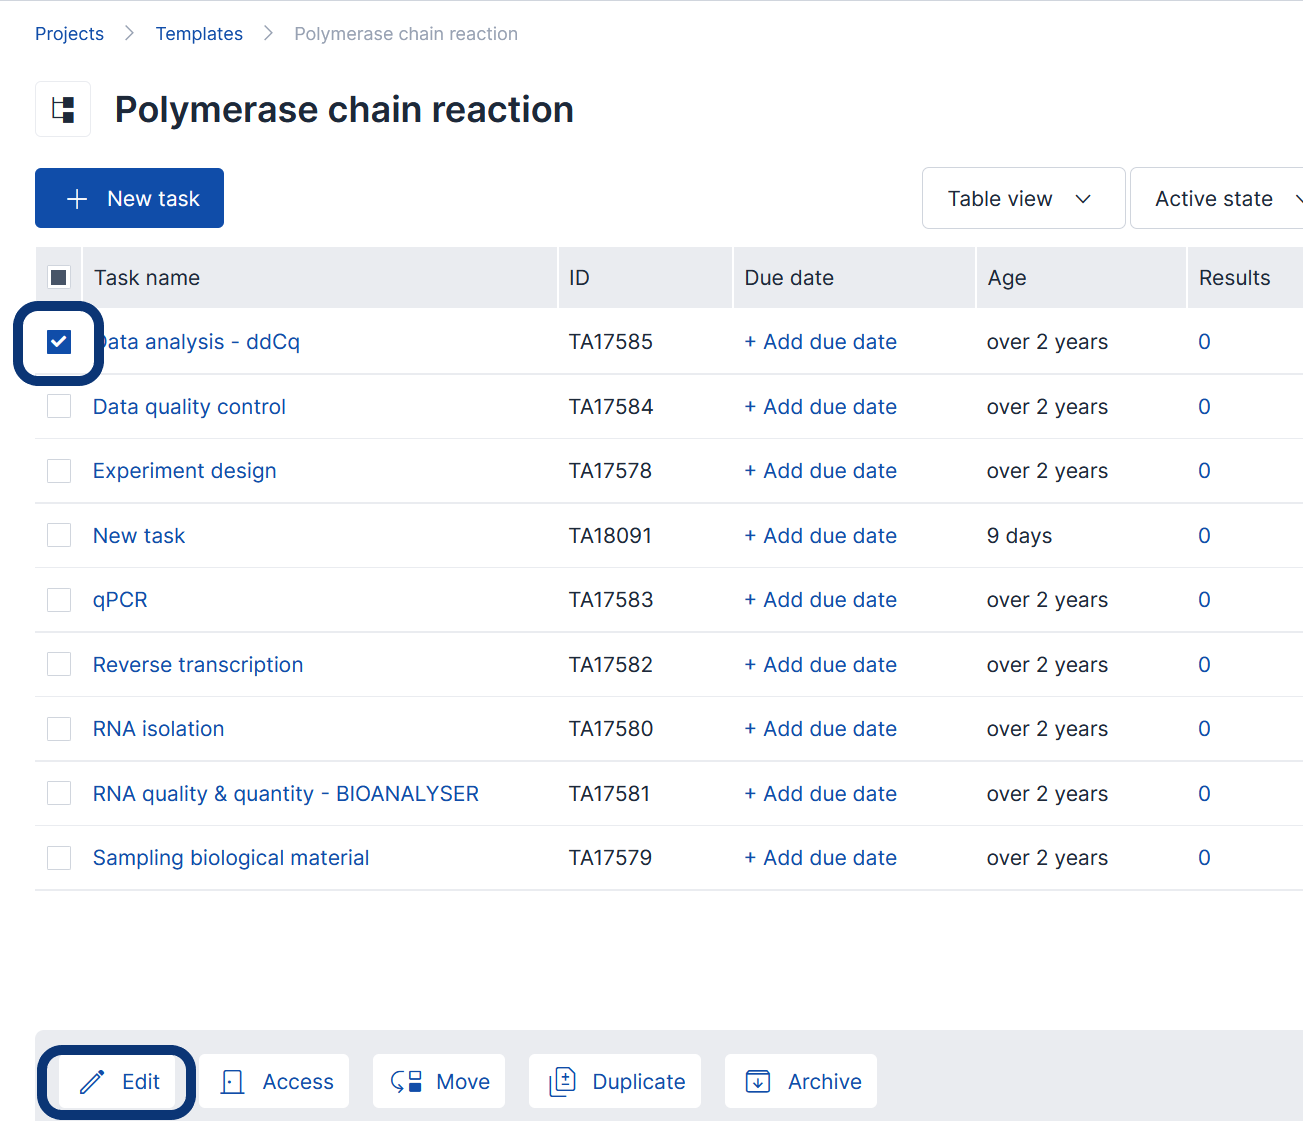Click the Archive box icon
This screenshot has width=1303, height=1121.
coord(758,1082)
